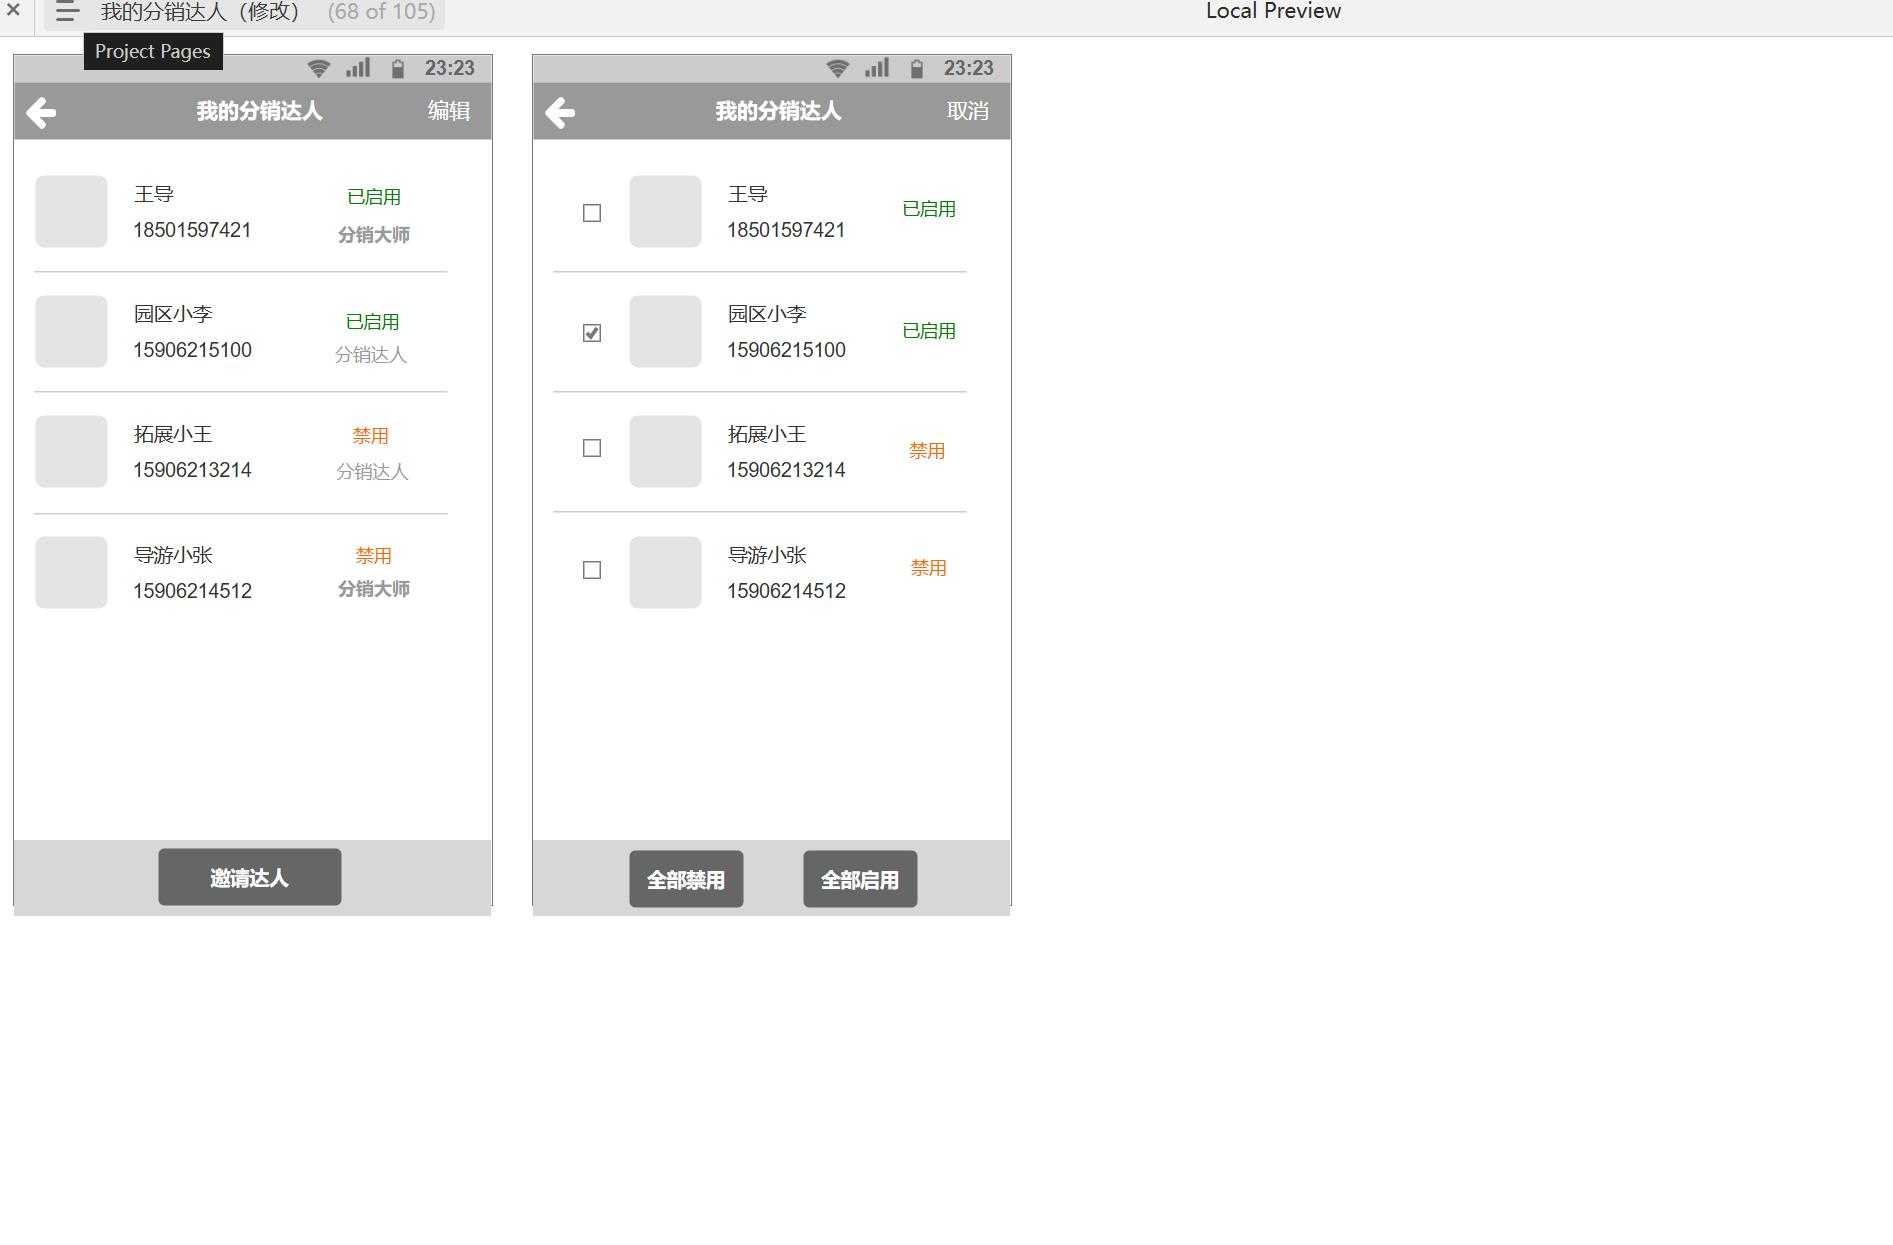Close the preview sidebar with X icon
Image resolution: width=1893 pixels, height=1245 pixels.
point(13,10)
